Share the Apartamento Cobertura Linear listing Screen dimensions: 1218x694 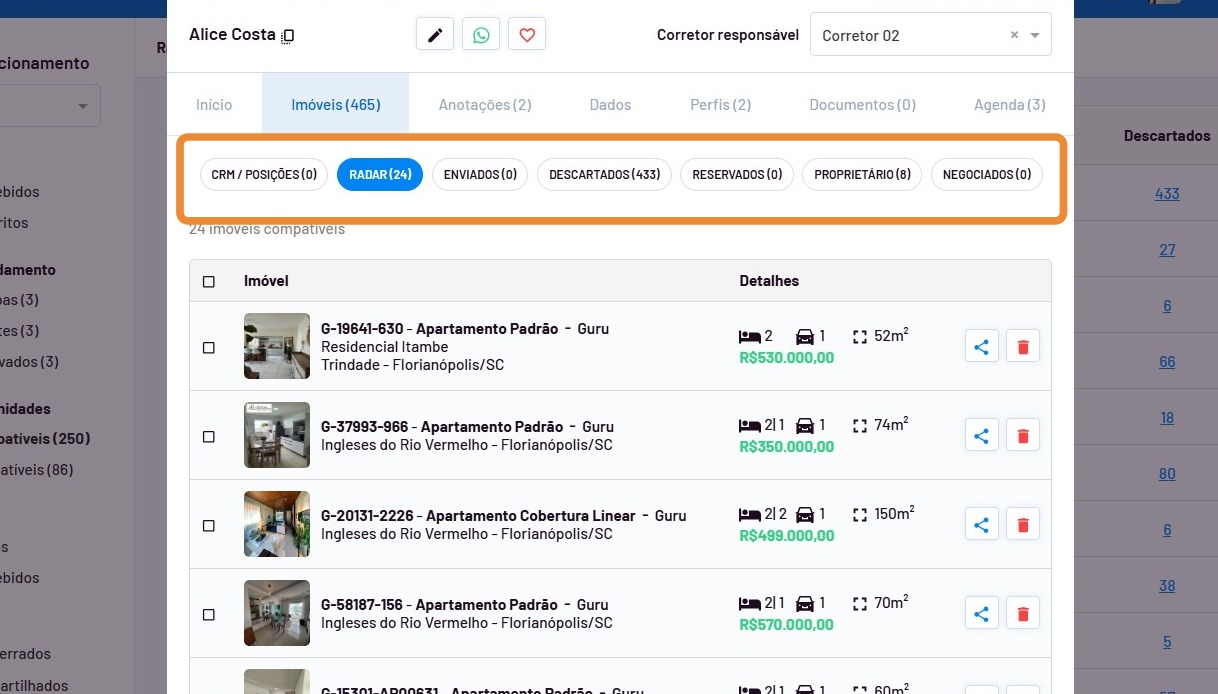click(982, 525)
